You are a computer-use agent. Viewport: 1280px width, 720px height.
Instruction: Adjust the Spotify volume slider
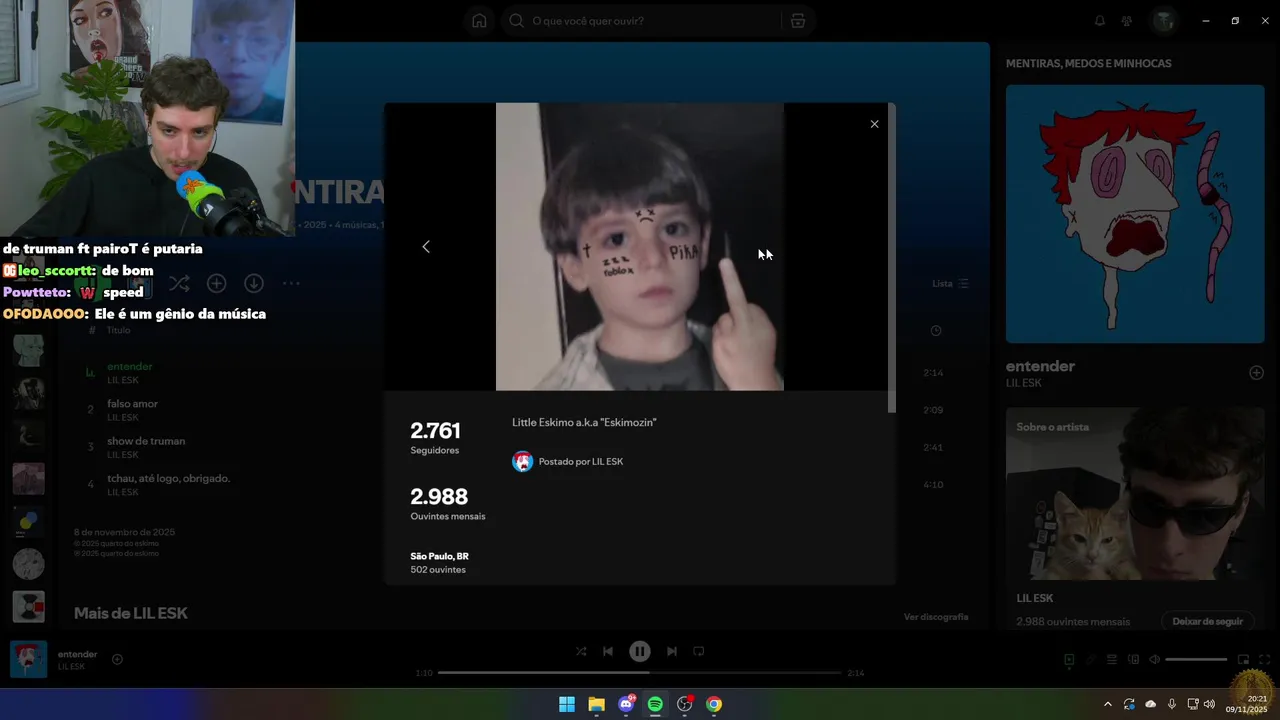(1196, 660)
